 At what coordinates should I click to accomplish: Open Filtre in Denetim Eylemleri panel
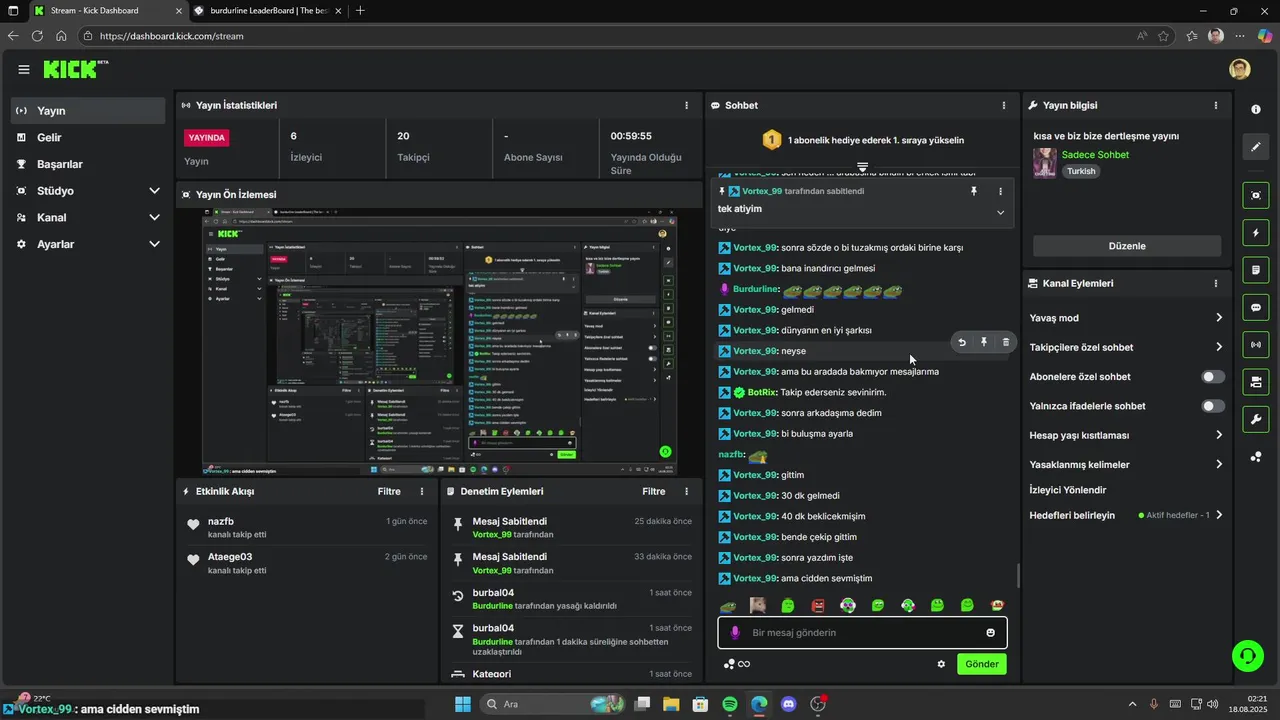pos(654,491)
